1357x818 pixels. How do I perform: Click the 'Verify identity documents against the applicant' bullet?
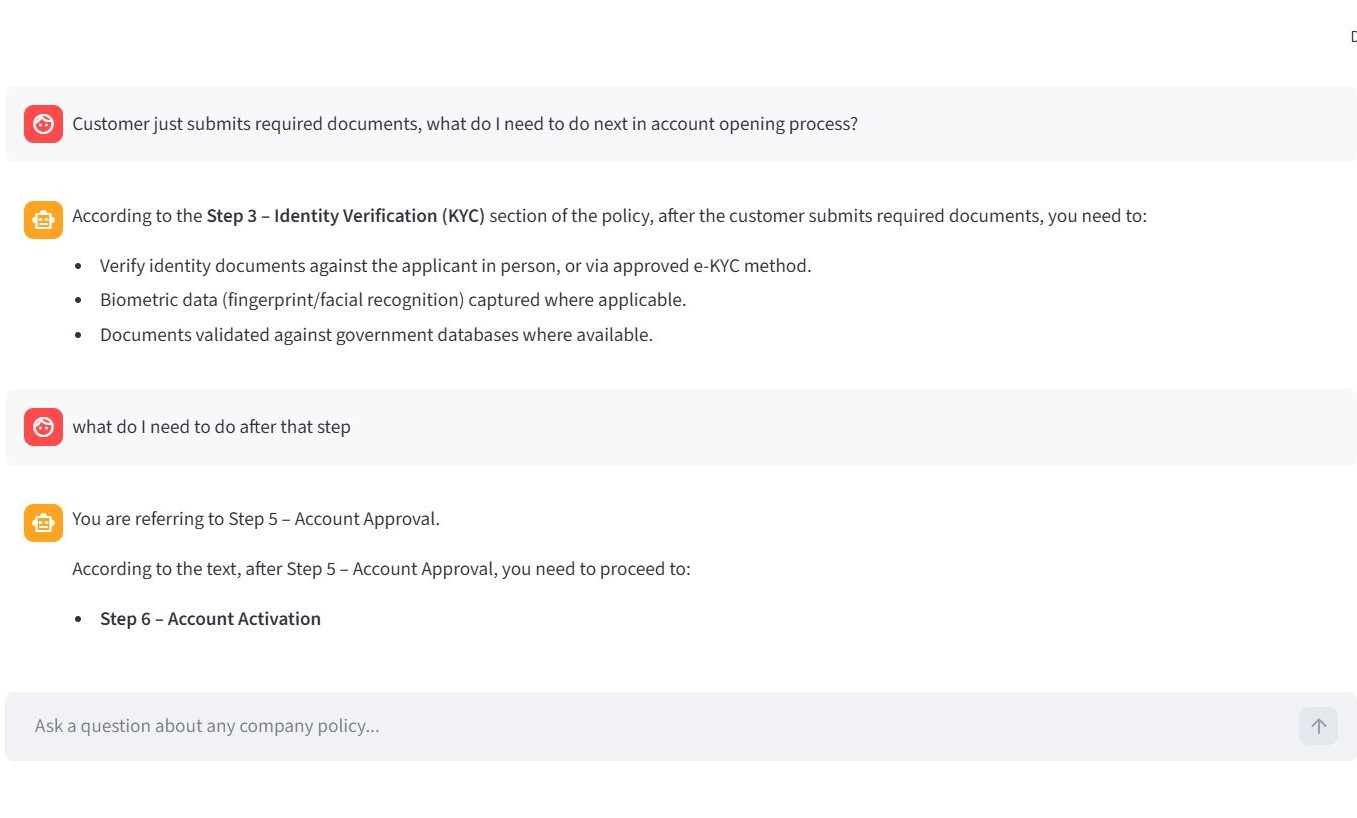[455, 266]
